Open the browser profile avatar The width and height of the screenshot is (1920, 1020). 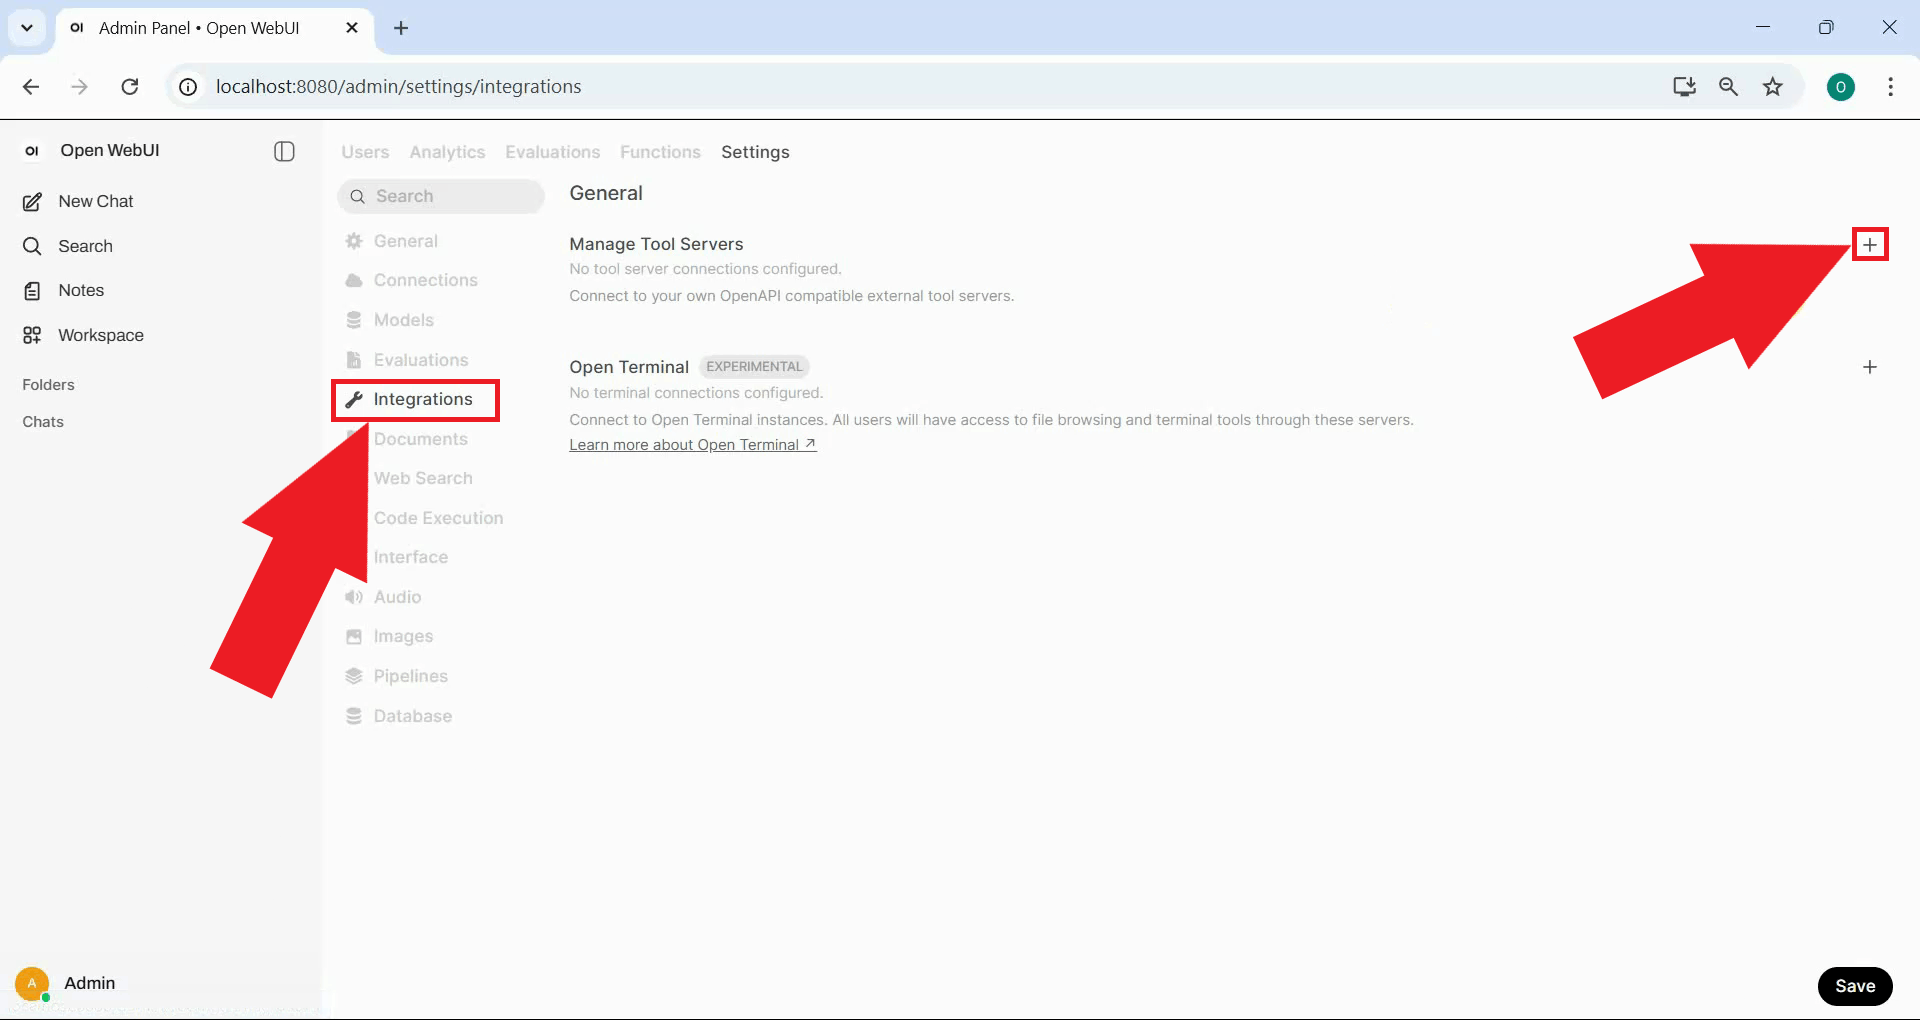click(x=1841, y=87)
